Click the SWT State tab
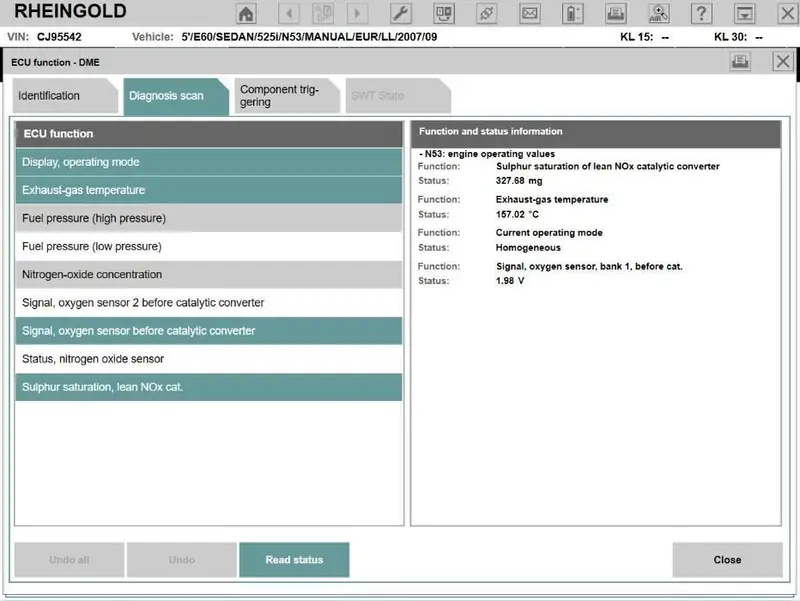Viewport: 800px width, 601px height. (x=398, y=96)
